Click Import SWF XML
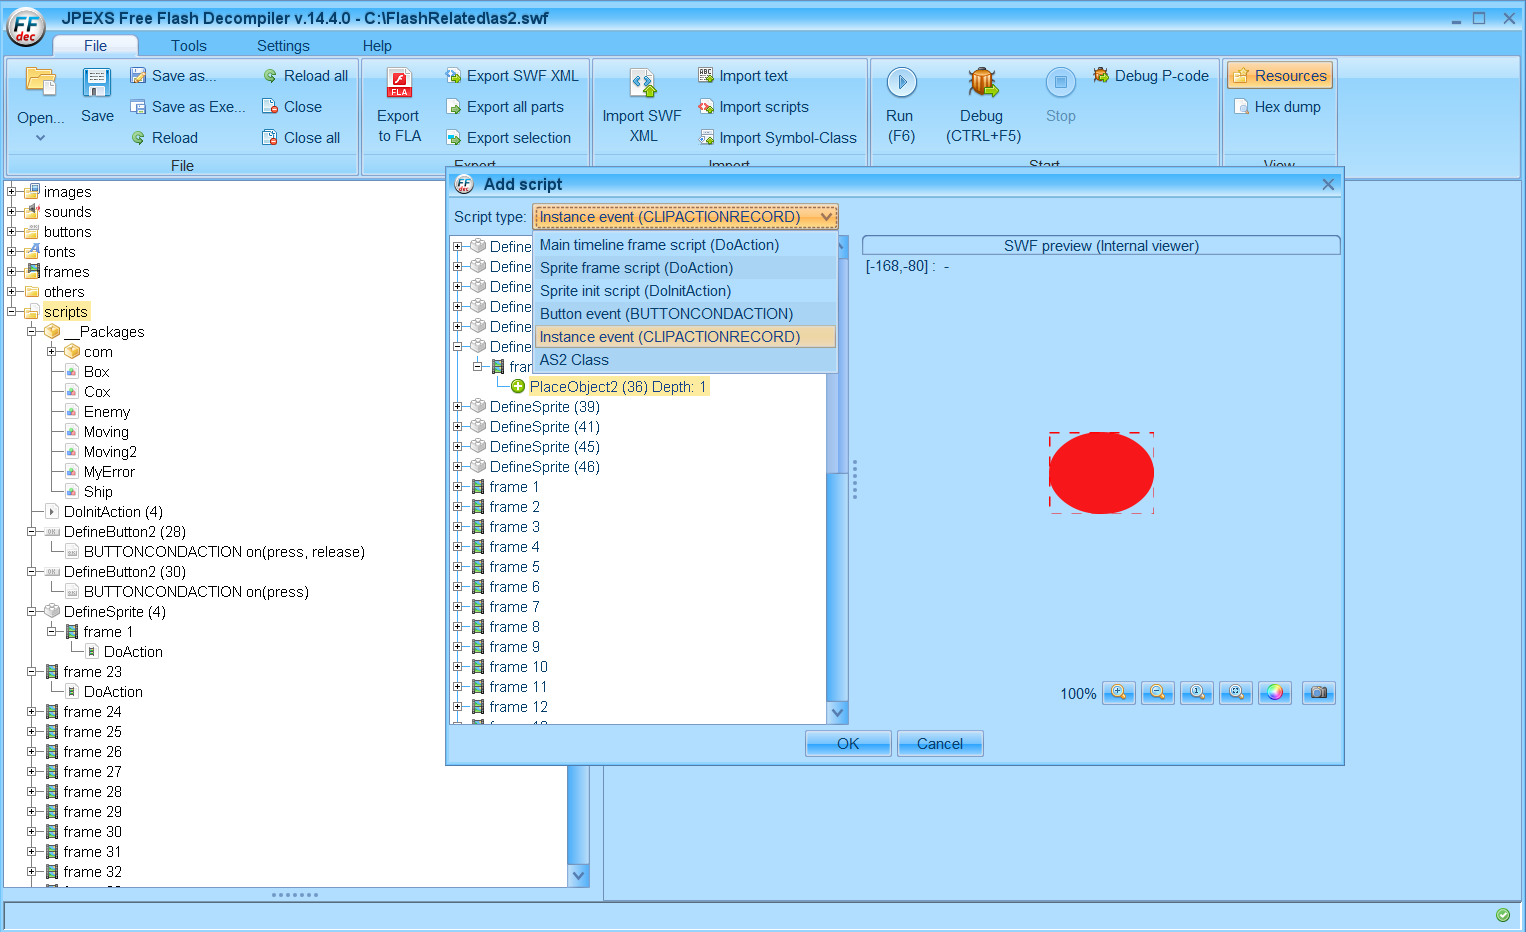1526x932 pixels. coord(642,106)
